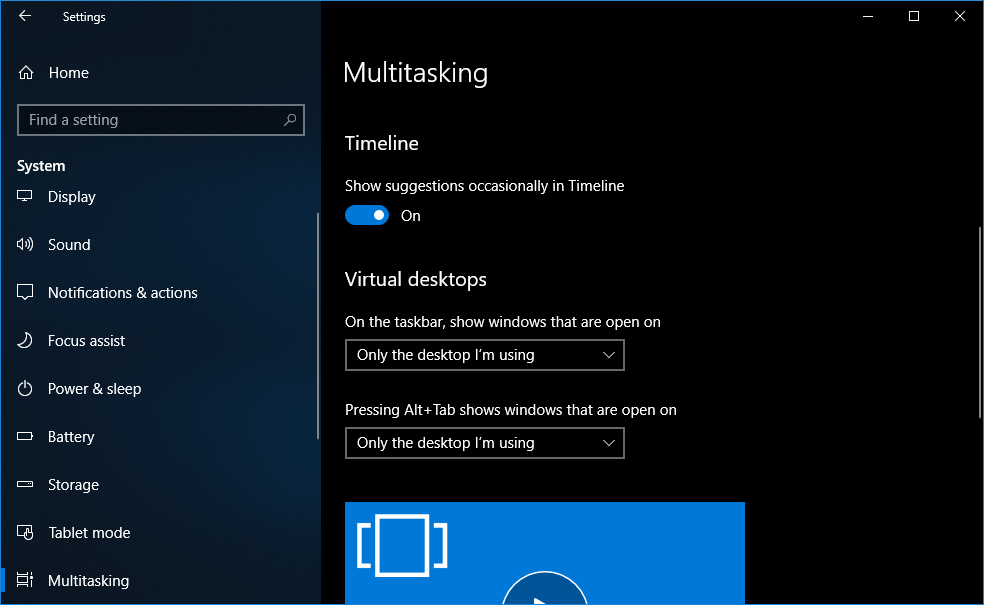The height and width of the screenshot is (605, 984).
Task: Click the main content vertical scrollbar
Action: pyautogui.click(x=979, y=320)
